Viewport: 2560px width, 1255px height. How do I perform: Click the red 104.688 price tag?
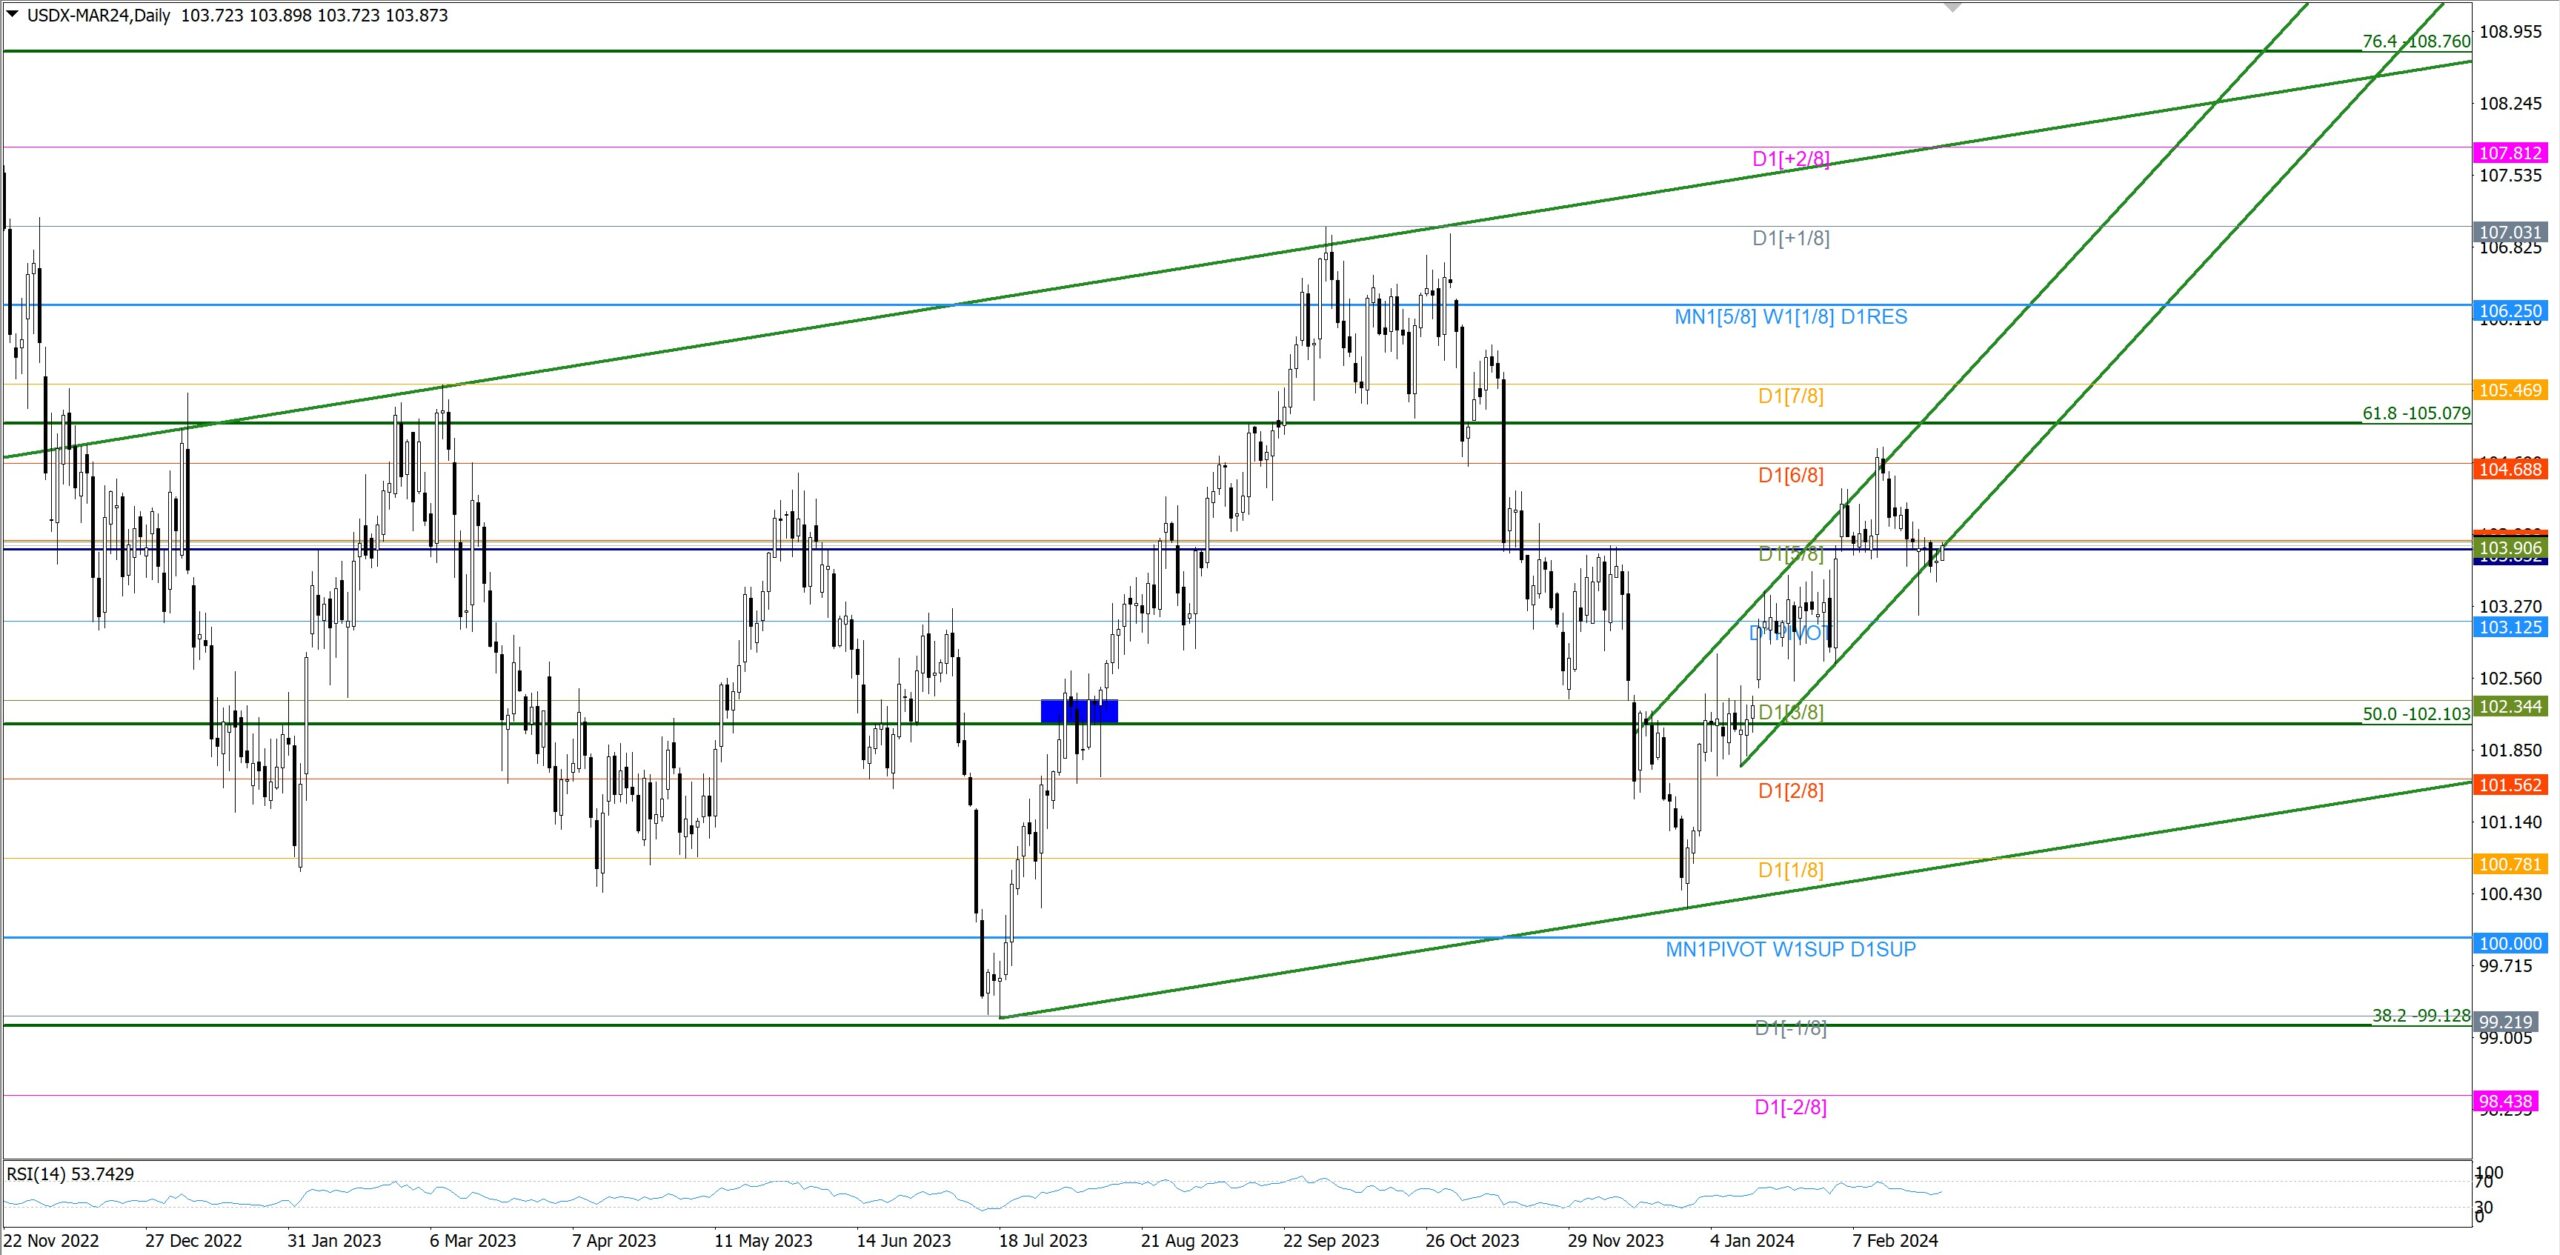click(x=2510, y=469)
